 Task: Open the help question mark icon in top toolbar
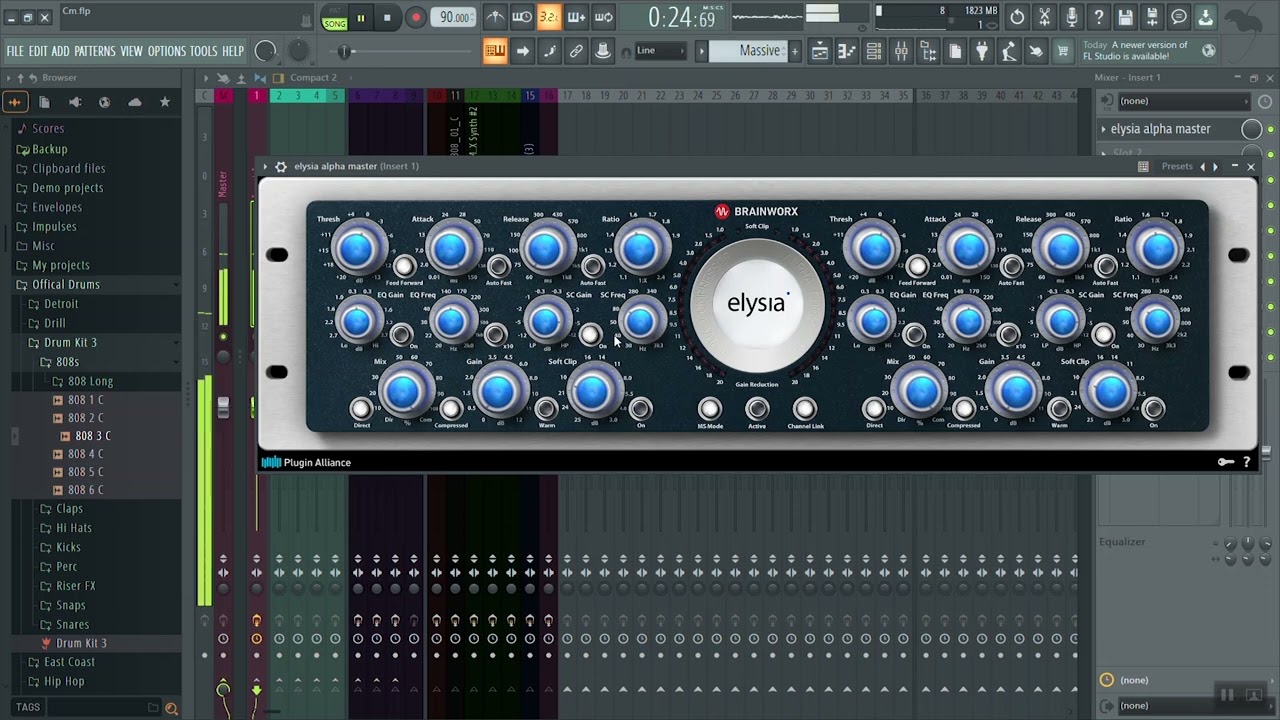(x=1098, y=17)
